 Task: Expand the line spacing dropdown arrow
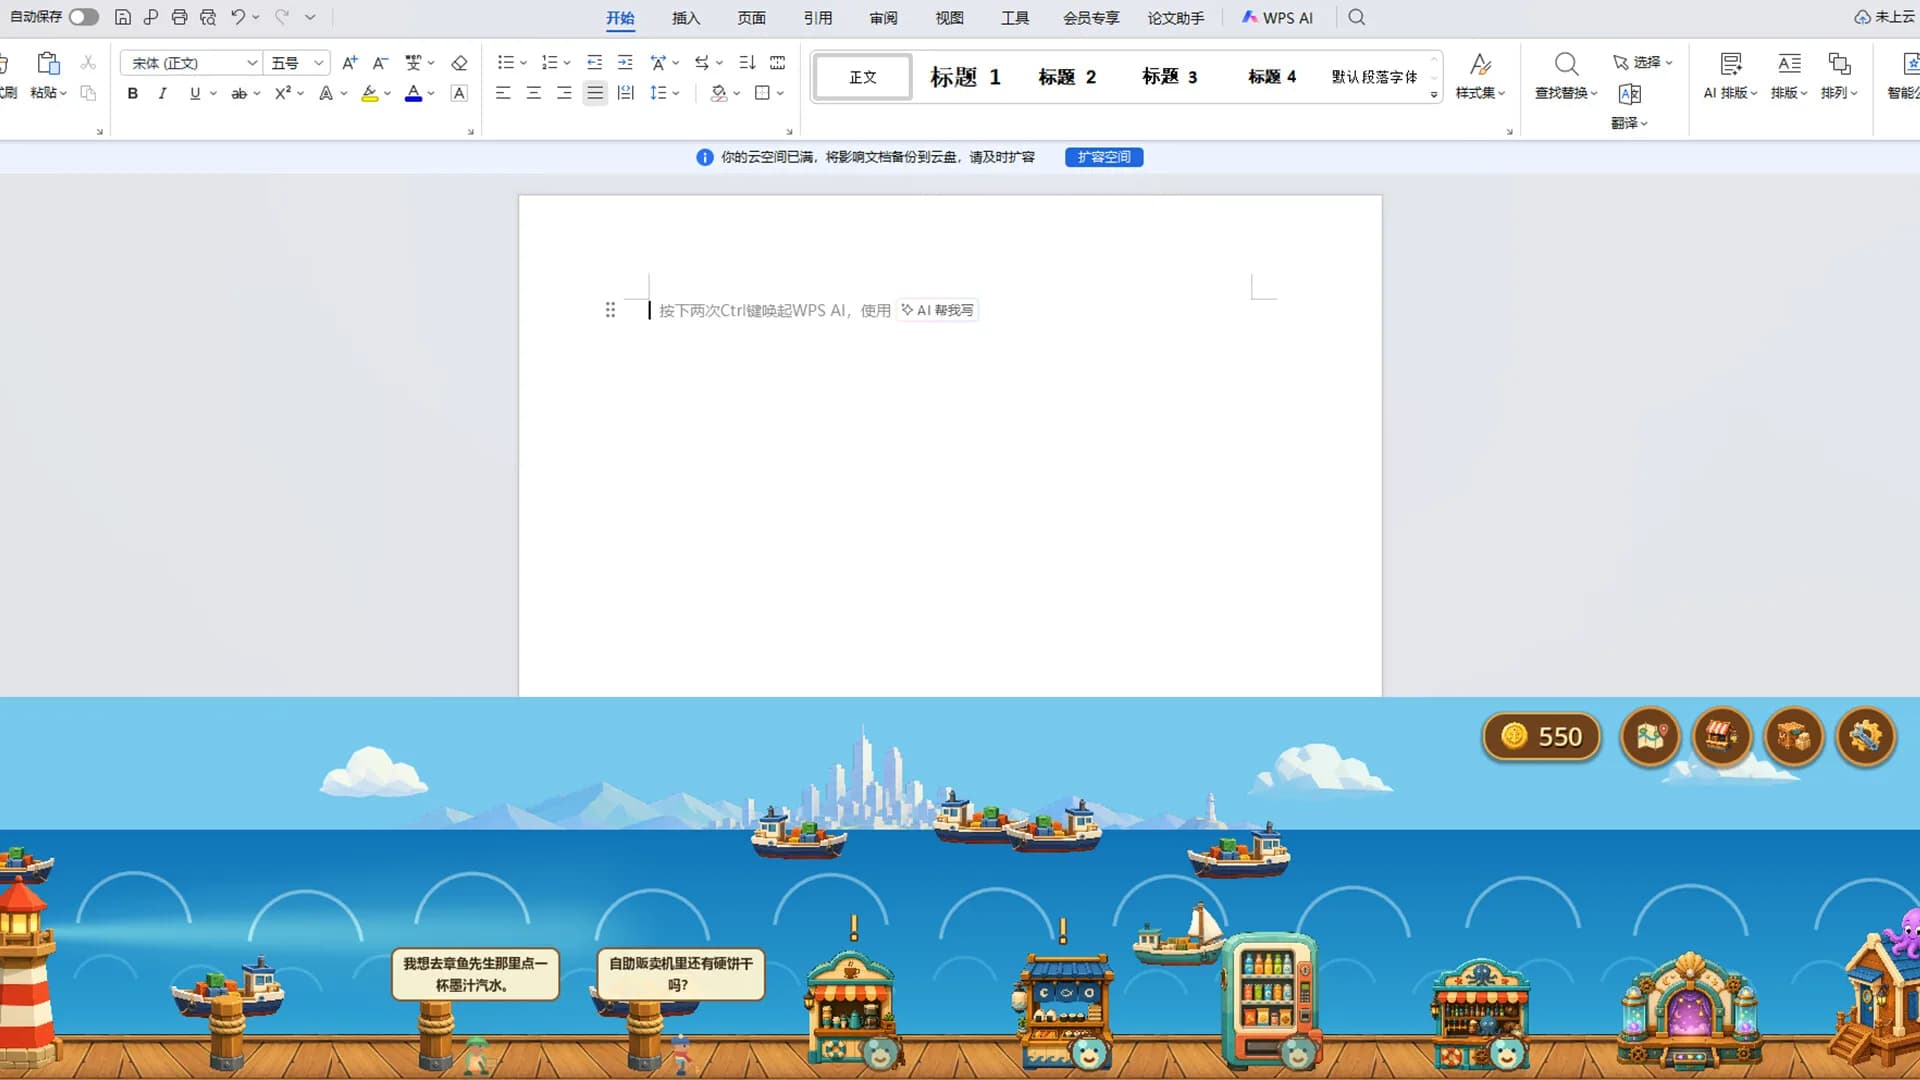[x=676, y=94]
